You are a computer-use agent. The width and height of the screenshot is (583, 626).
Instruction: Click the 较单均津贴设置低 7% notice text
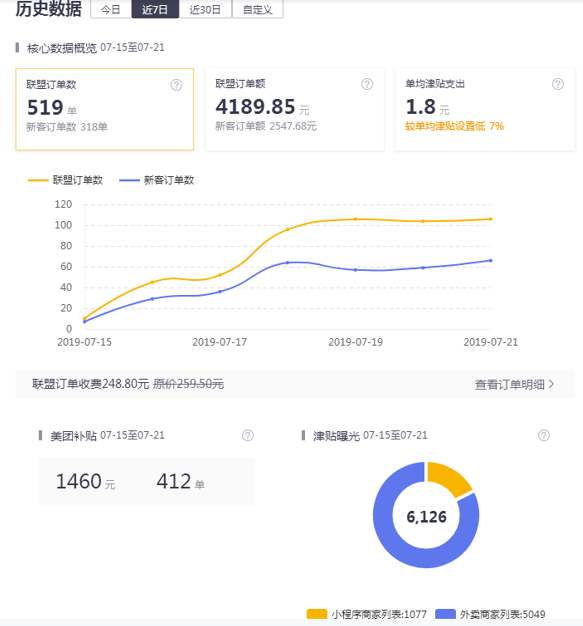(454, 127)
